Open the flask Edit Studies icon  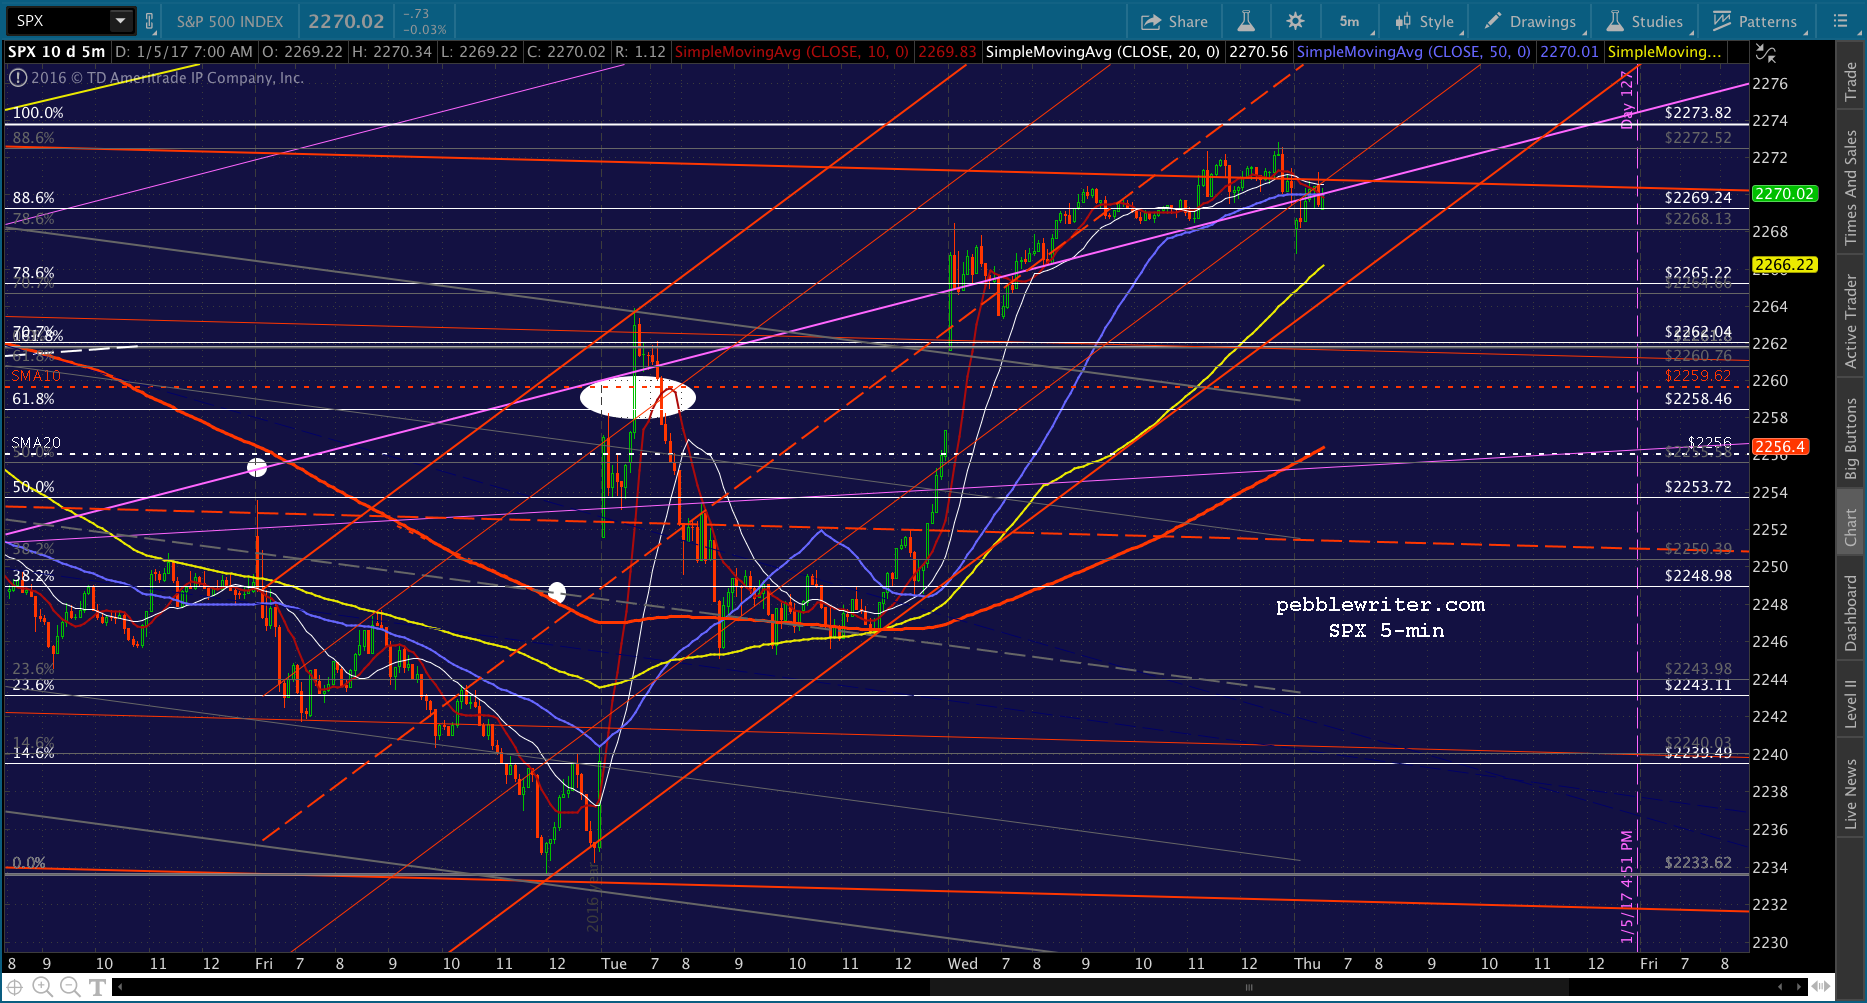click(x=1245, y=21)
